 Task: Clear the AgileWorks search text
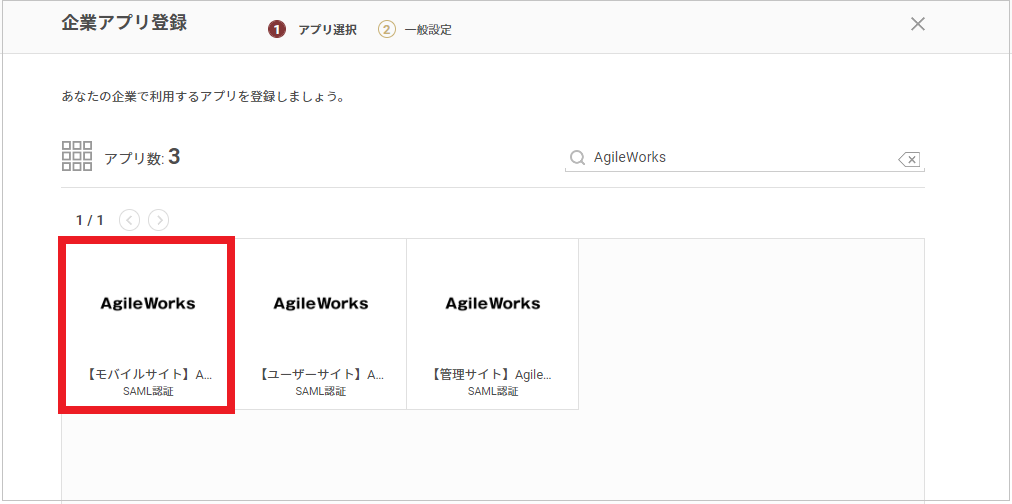click(909, 159)
